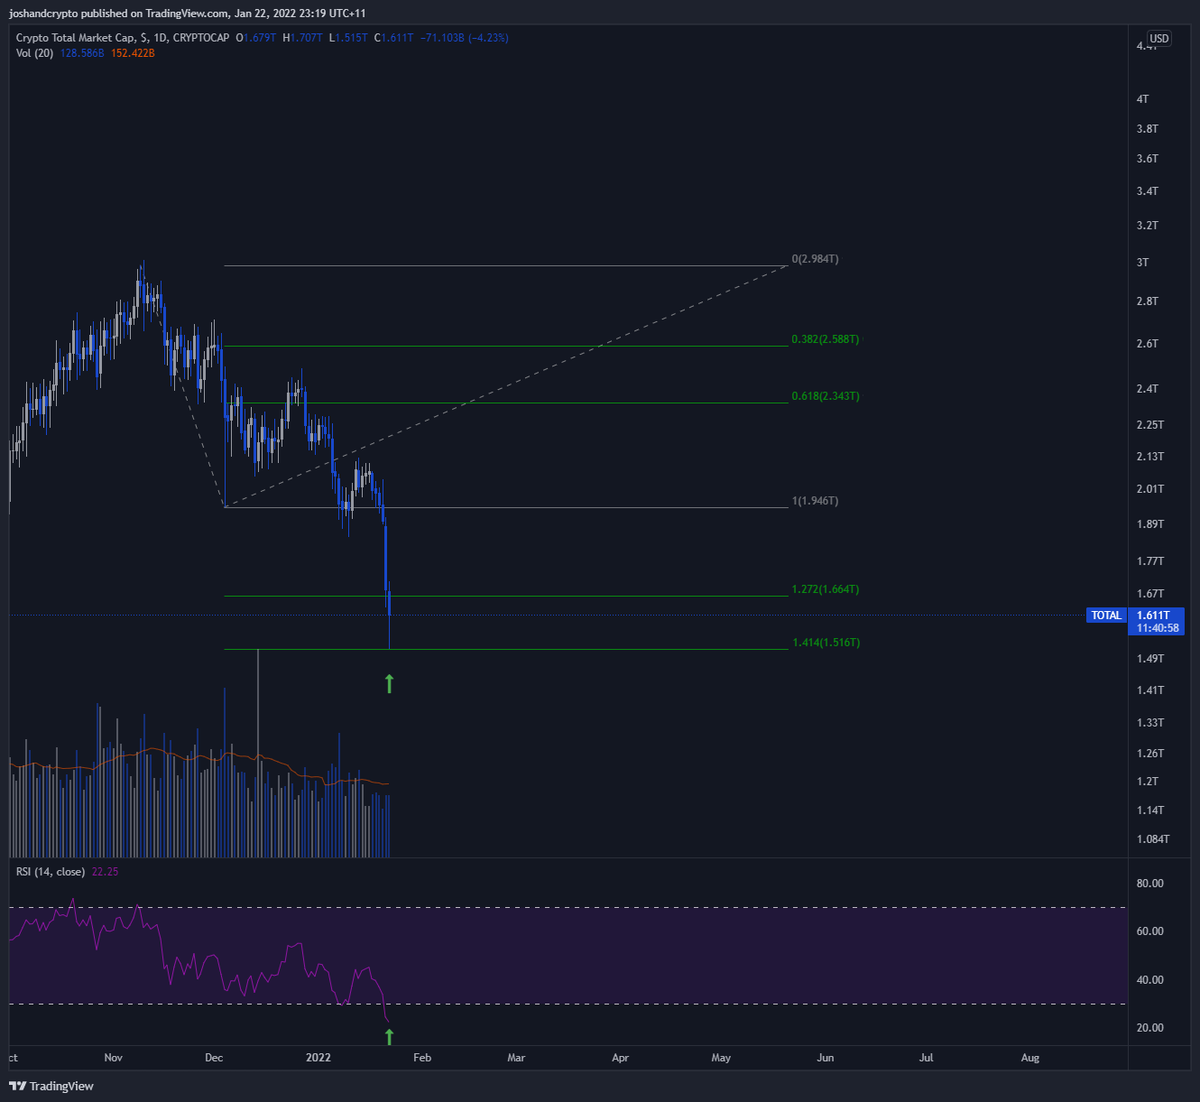This screenshot has height=1102, width=1200.
Task: Click the Aug time axis label
Action: point(1030,1058)
